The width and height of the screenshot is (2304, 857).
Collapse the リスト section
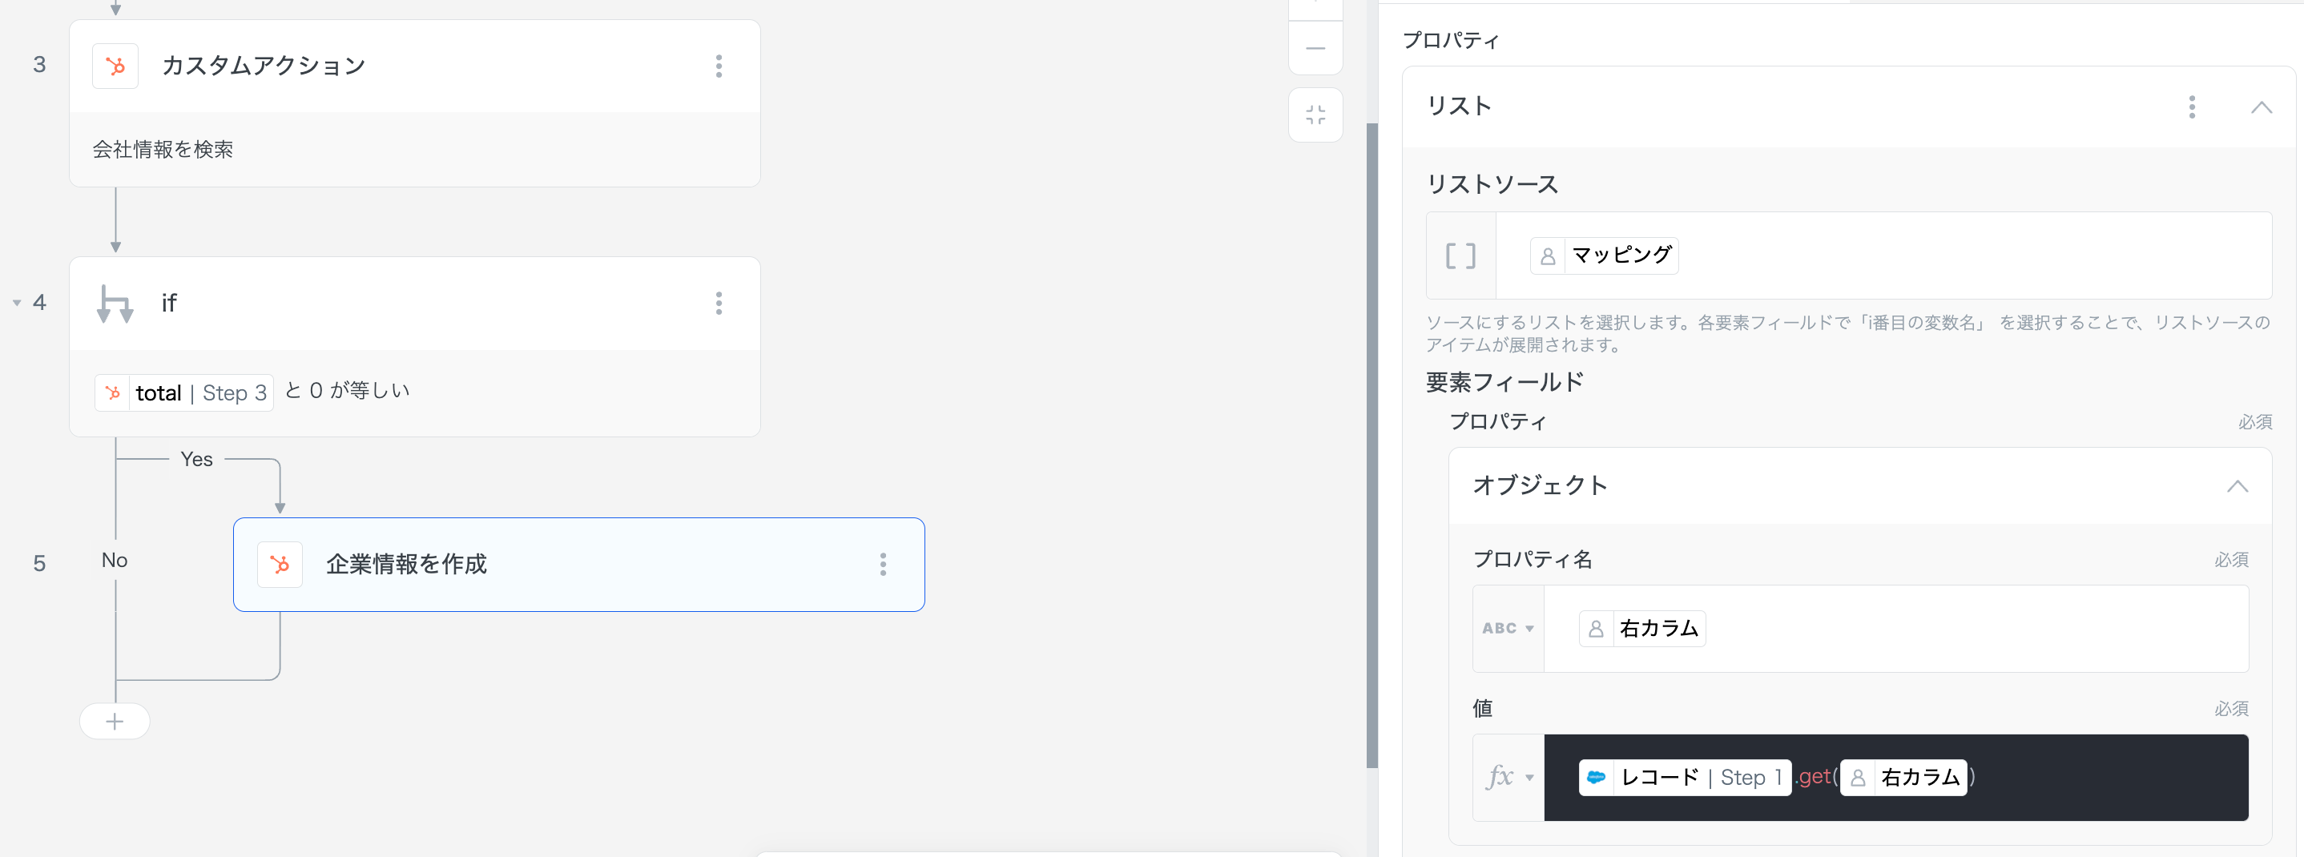coord(2261,107)
